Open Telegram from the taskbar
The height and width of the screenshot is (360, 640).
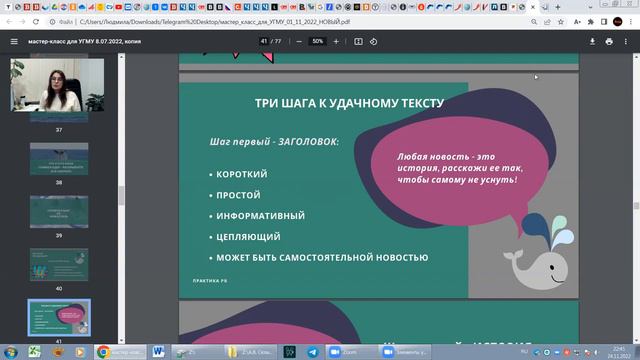coord(313,352)
